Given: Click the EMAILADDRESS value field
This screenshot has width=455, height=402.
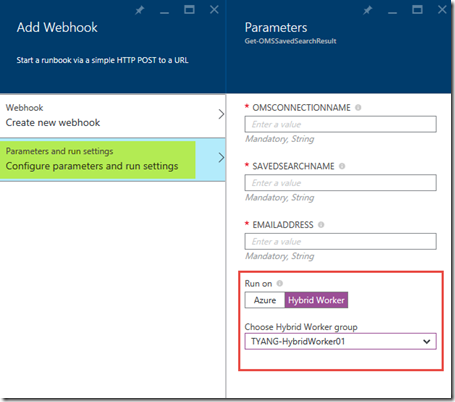Looking at the screenshot, I should [x=340, y=241].
